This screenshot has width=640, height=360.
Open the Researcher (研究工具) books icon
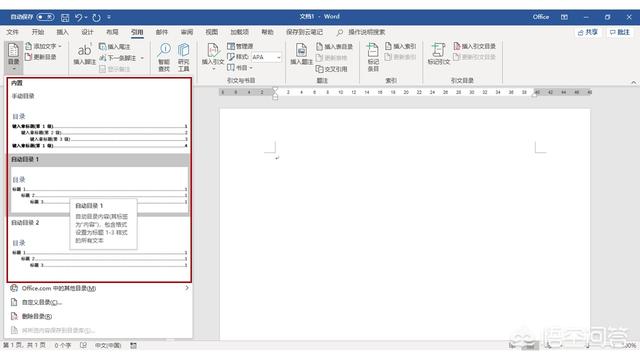tap(183, 50)
